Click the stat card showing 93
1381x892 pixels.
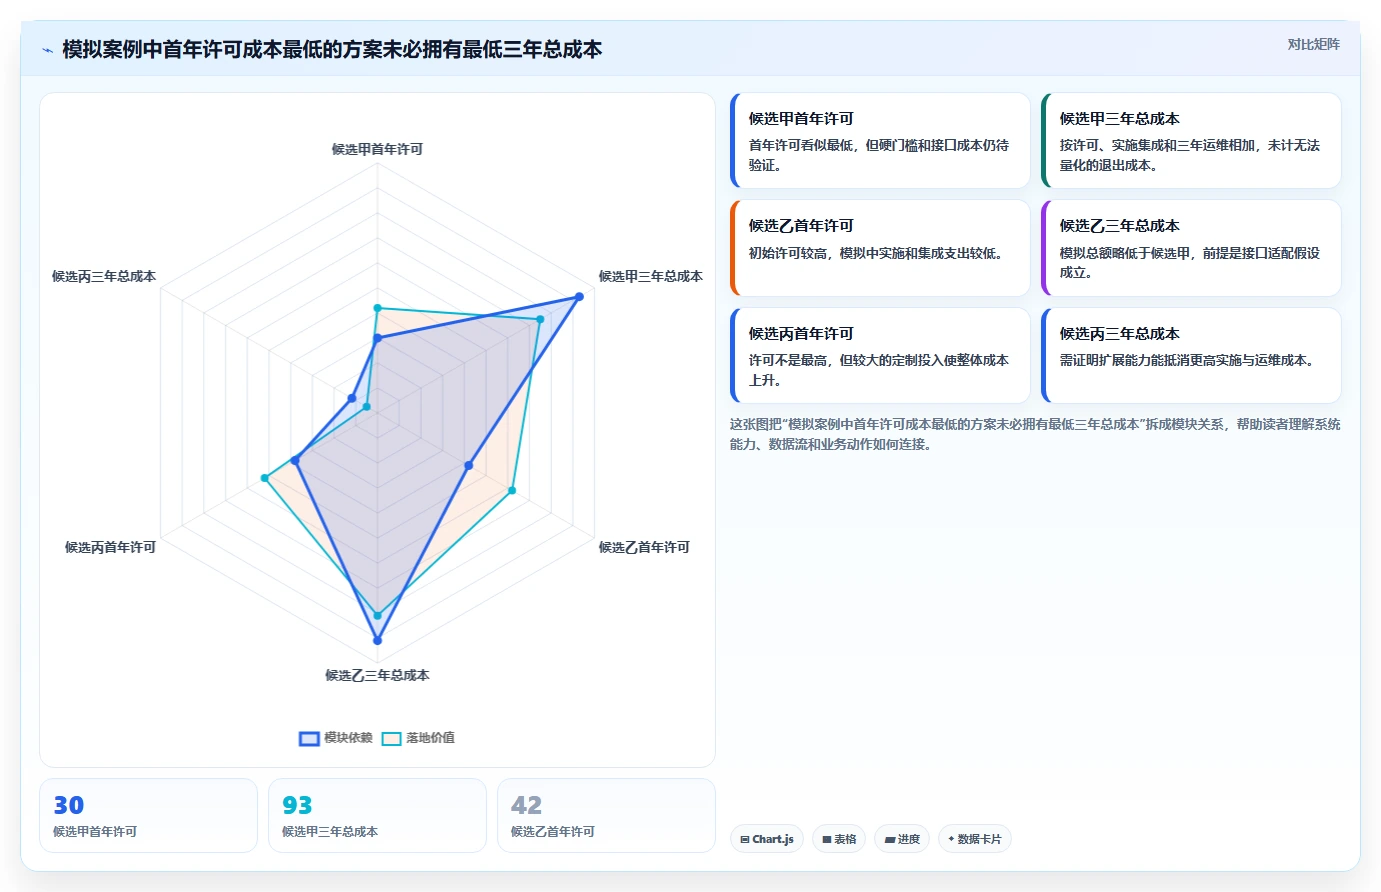pyautogui.click(x=377, y=816)
